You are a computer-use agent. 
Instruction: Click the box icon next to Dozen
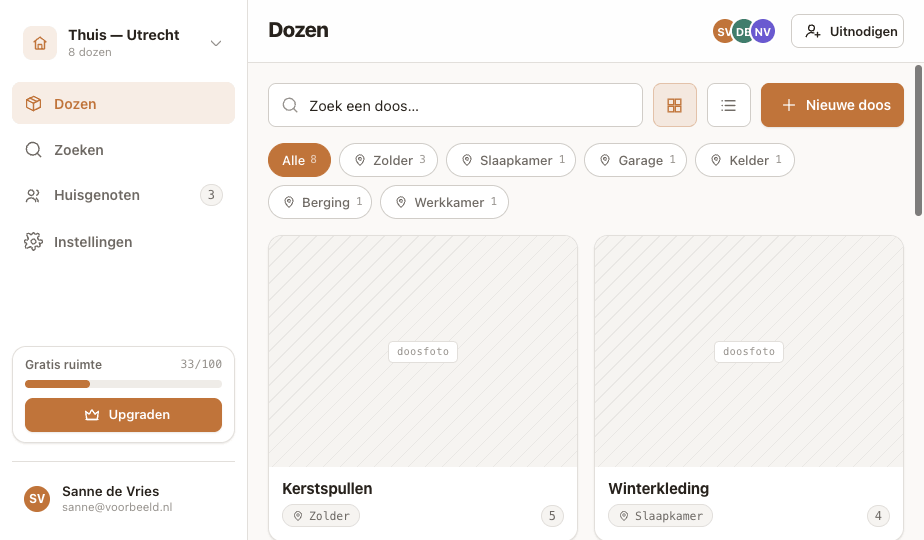(34, 104)
